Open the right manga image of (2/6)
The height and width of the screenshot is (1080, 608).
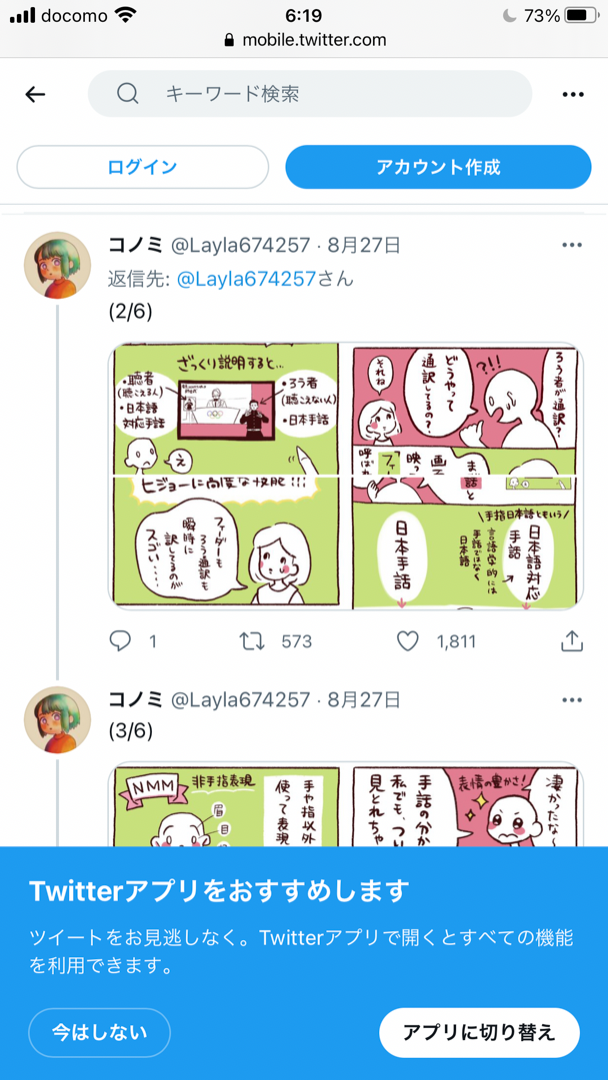pos(468,475)
